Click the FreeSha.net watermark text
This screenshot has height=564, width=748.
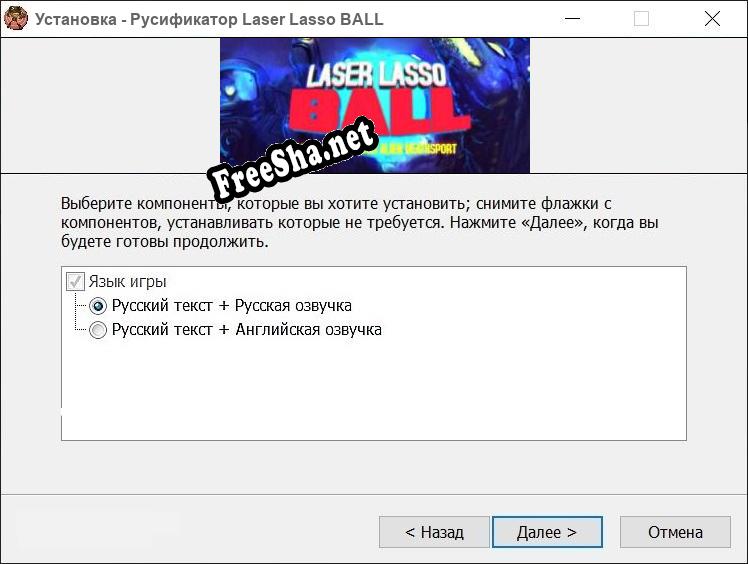292,159
